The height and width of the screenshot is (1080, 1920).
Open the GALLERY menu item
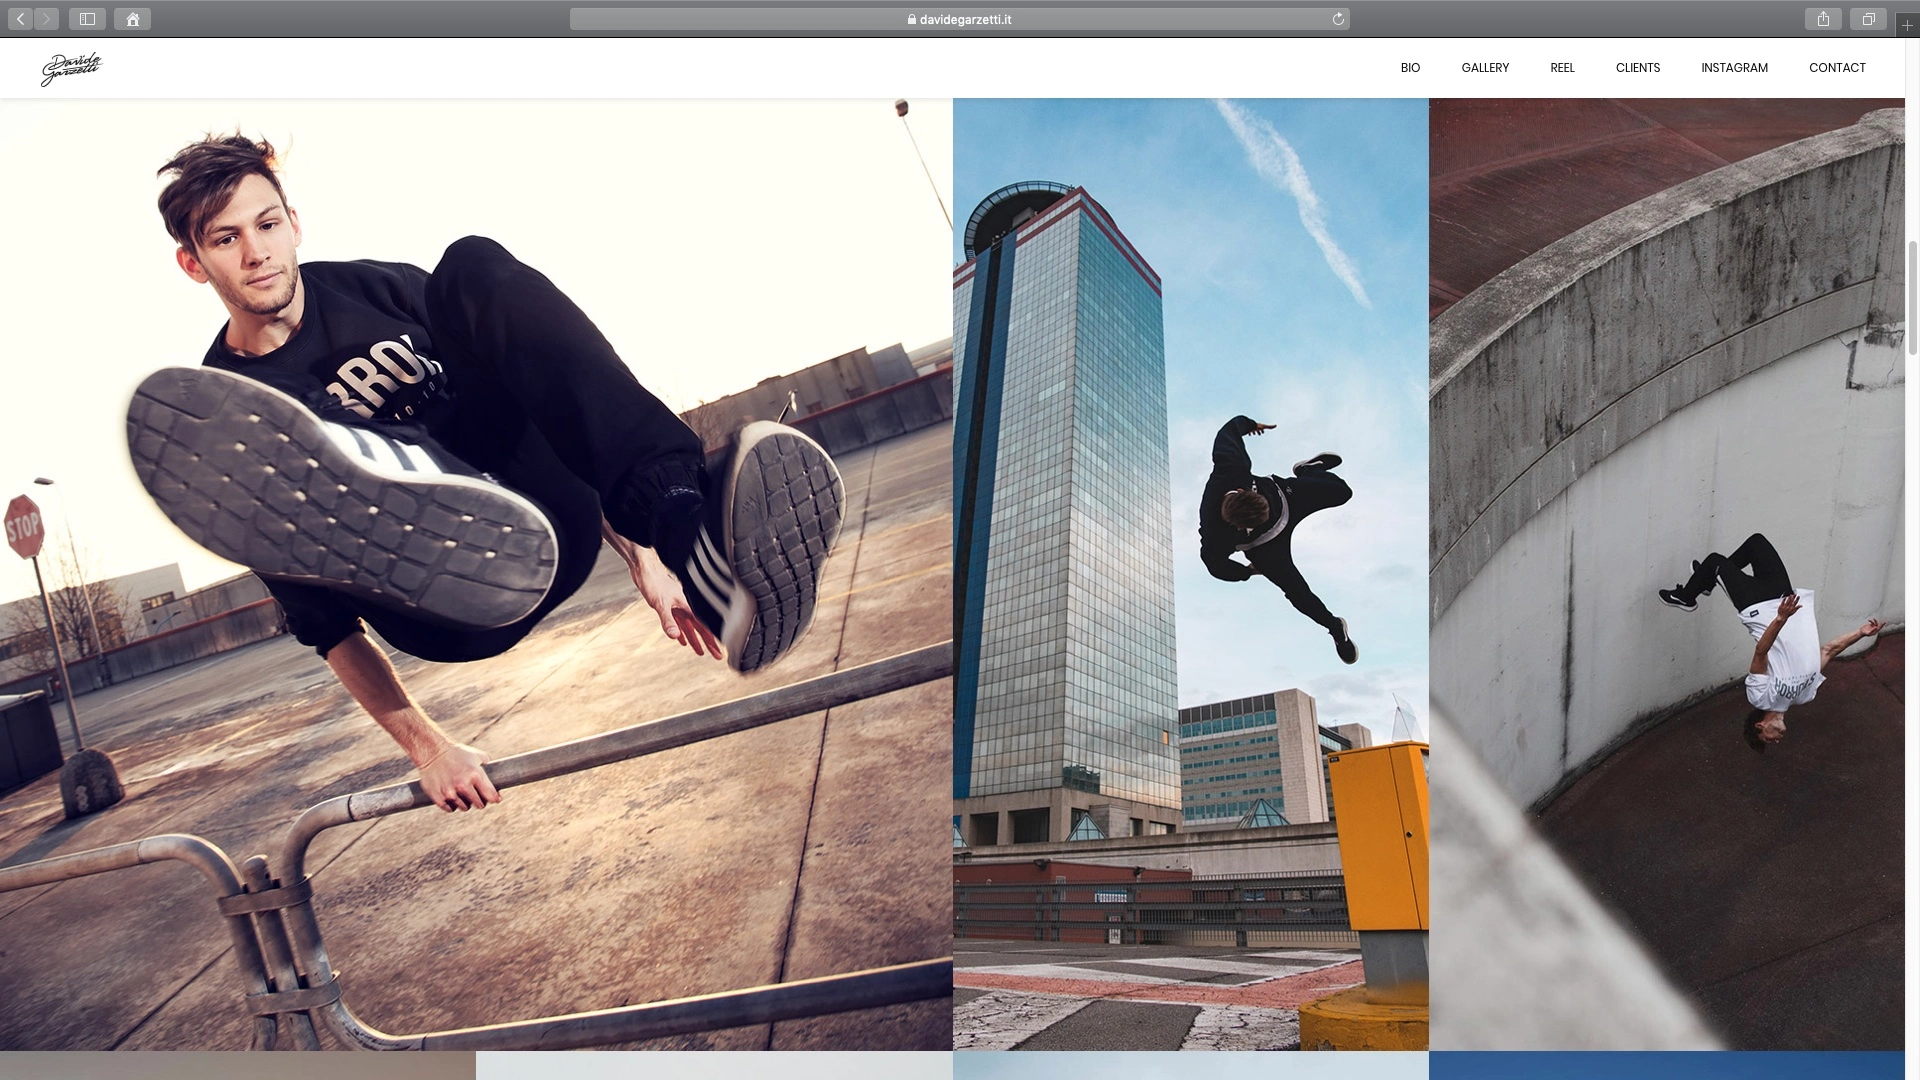(1485, 68)
